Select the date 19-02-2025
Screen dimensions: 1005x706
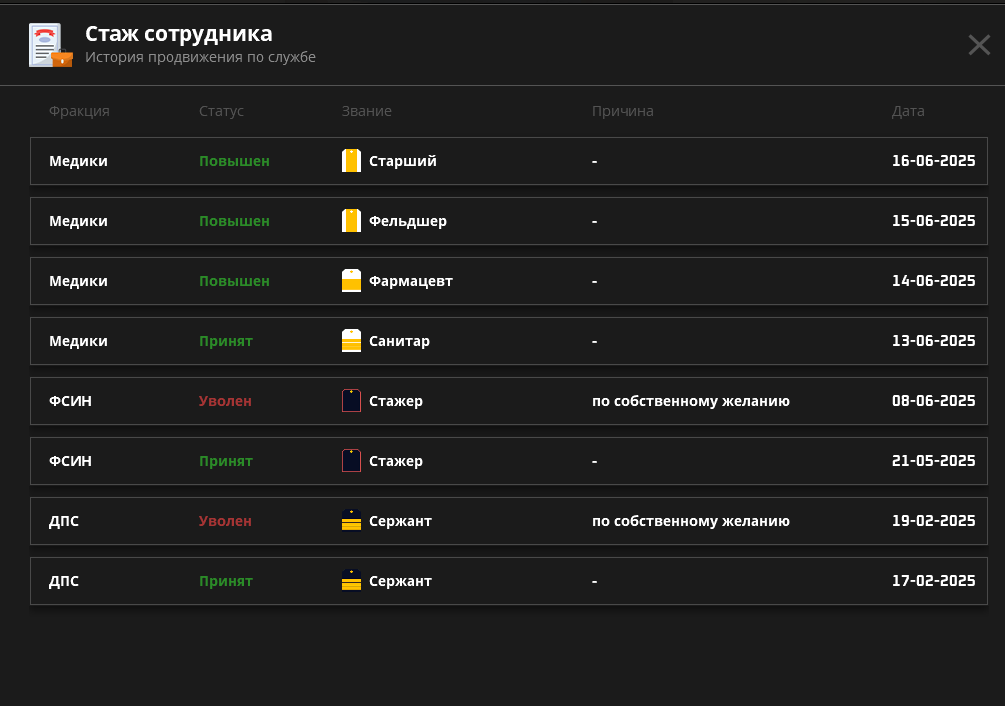[x=933, y=521]
